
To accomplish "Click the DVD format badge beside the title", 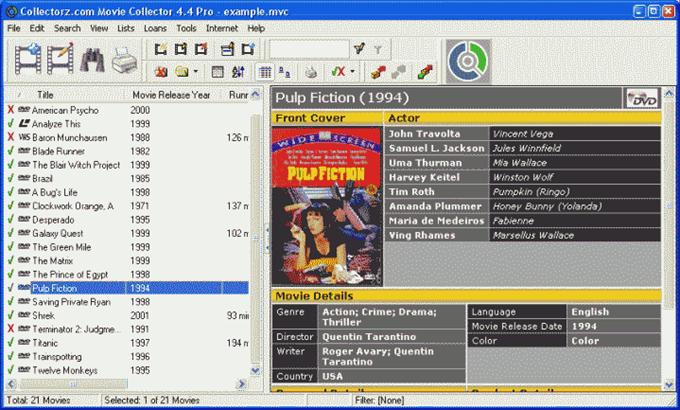I will 642,98.
